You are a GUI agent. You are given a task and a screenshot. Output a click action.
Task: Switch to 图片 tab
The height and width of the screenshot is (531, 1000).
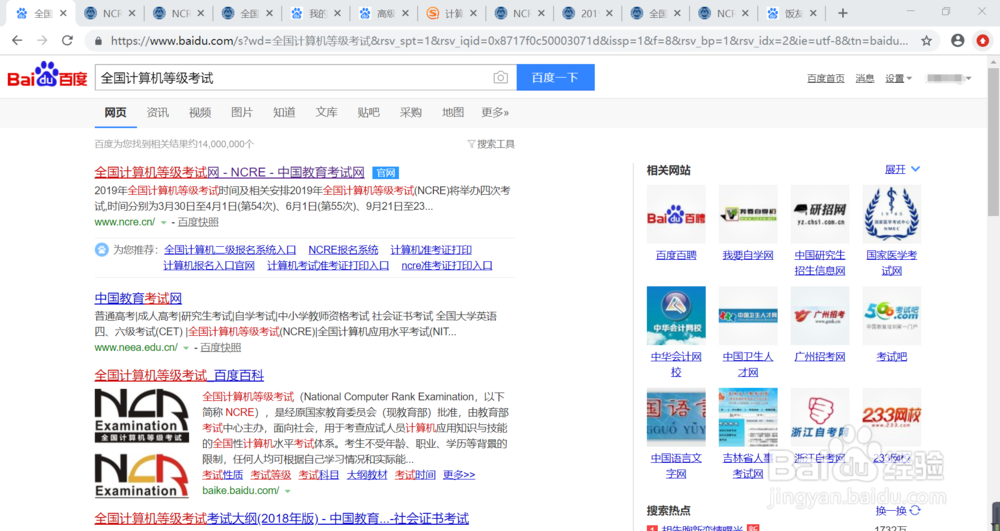(242, 112)
